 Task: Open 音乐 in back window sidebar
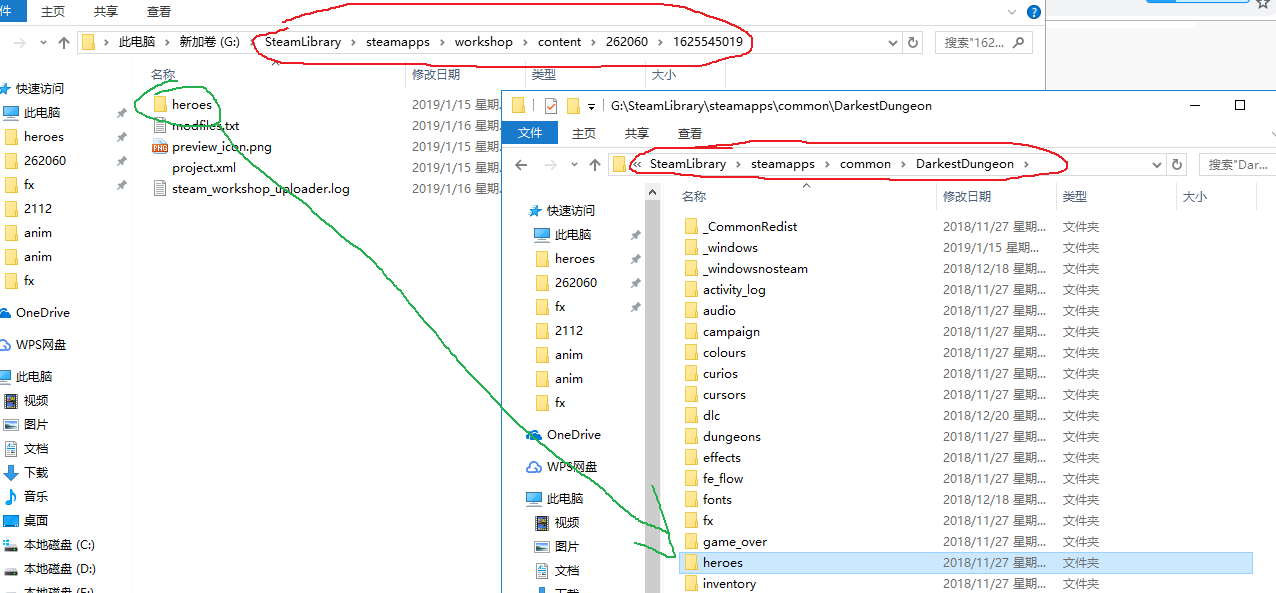[x=36, y=497]
